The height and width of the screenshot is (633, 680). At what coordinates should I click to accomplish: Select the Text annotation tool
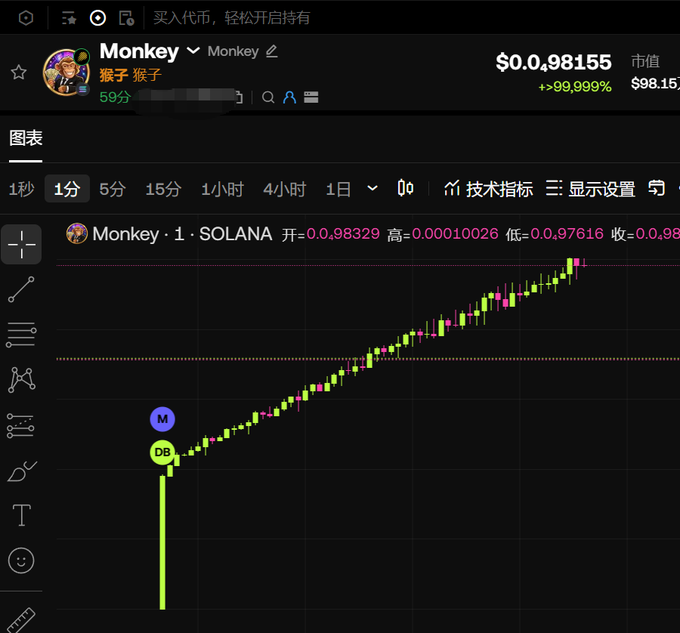point(22,515)
